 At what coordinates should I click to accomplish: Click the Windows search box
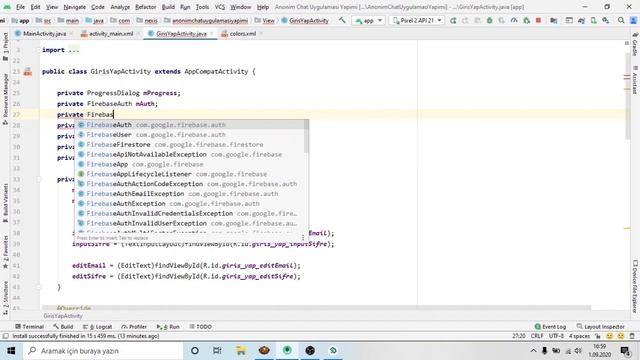[102, 351]
